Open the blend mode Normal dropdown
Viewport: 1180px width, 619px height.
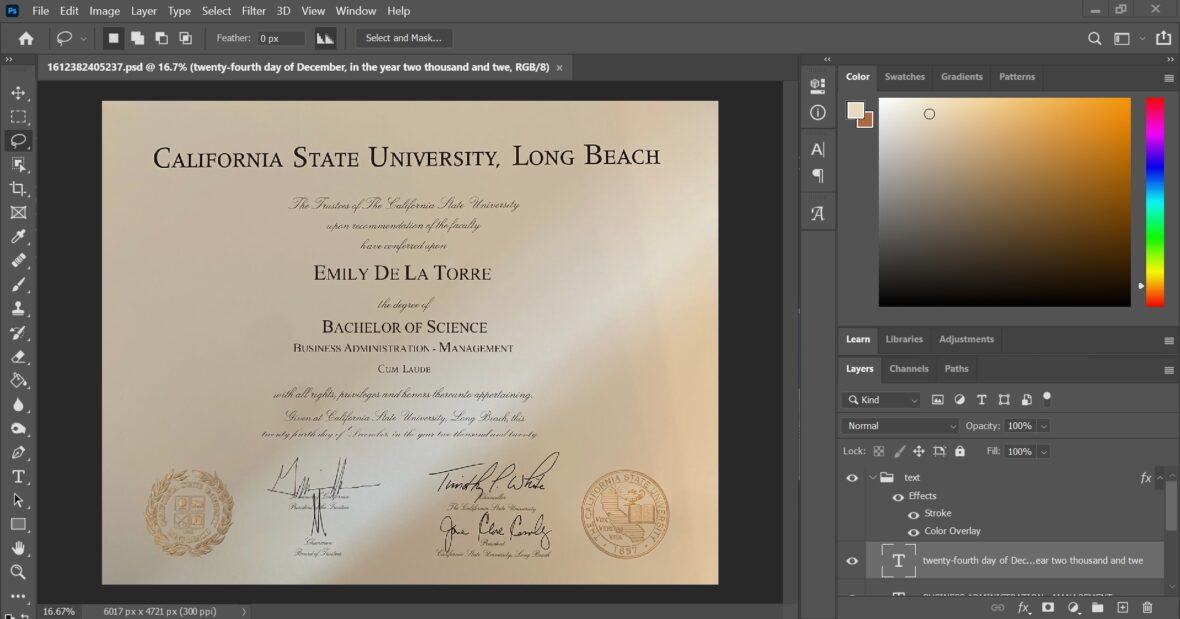coord(900,426)
